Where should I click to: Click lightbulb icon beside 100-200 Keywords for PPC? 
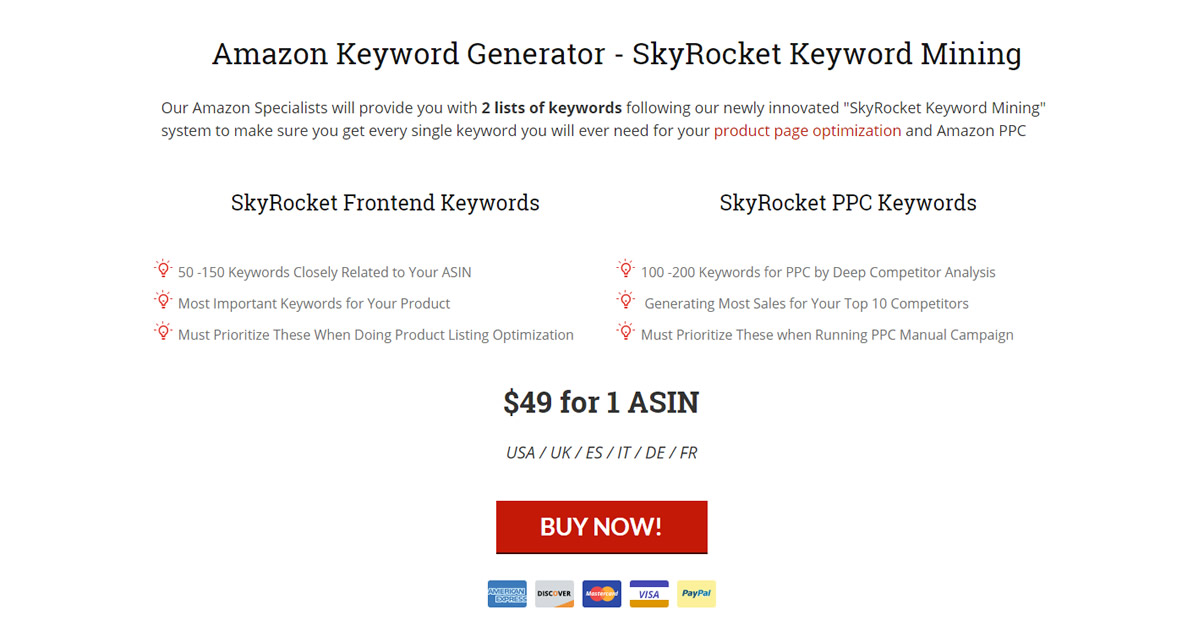pos(626,269)
